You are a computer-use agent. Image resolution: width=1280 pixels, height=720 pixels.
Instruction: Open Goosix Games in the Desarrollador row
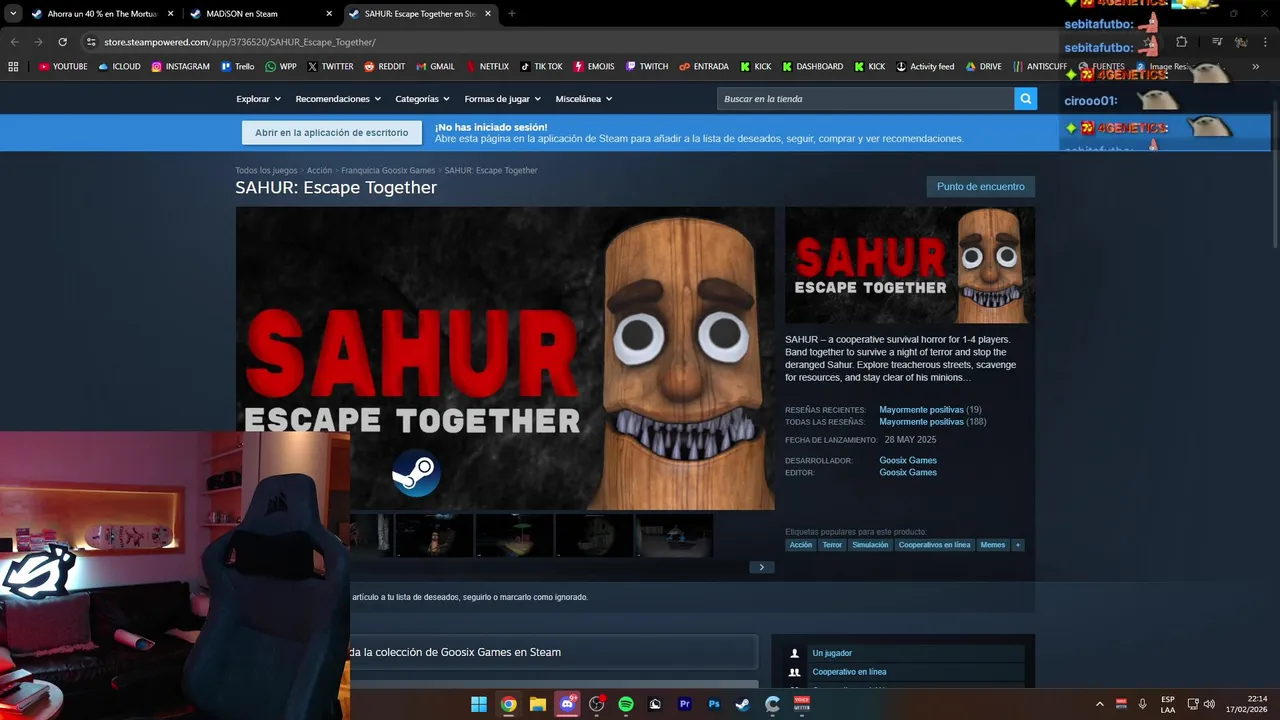[908, 460]
